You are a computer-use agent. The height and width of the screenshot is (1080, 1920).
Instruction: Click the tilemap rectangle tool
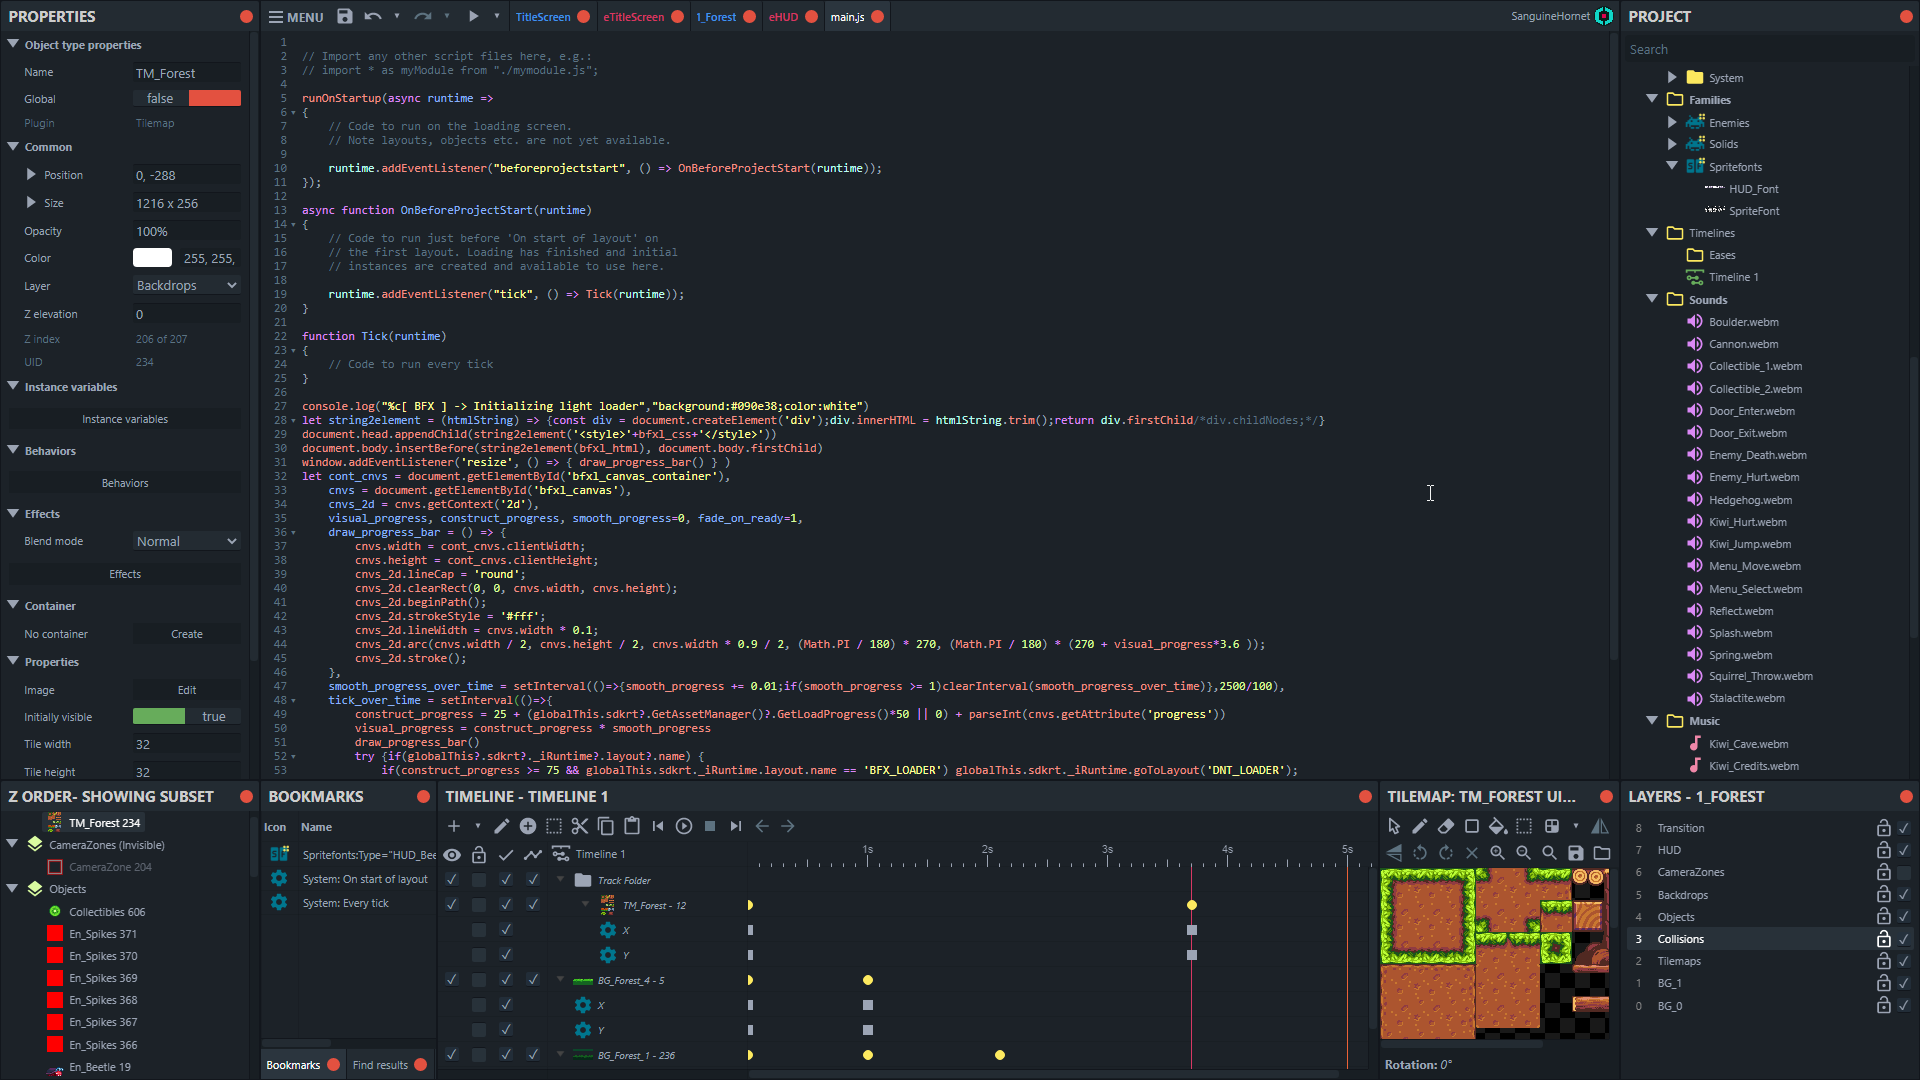1472,826
